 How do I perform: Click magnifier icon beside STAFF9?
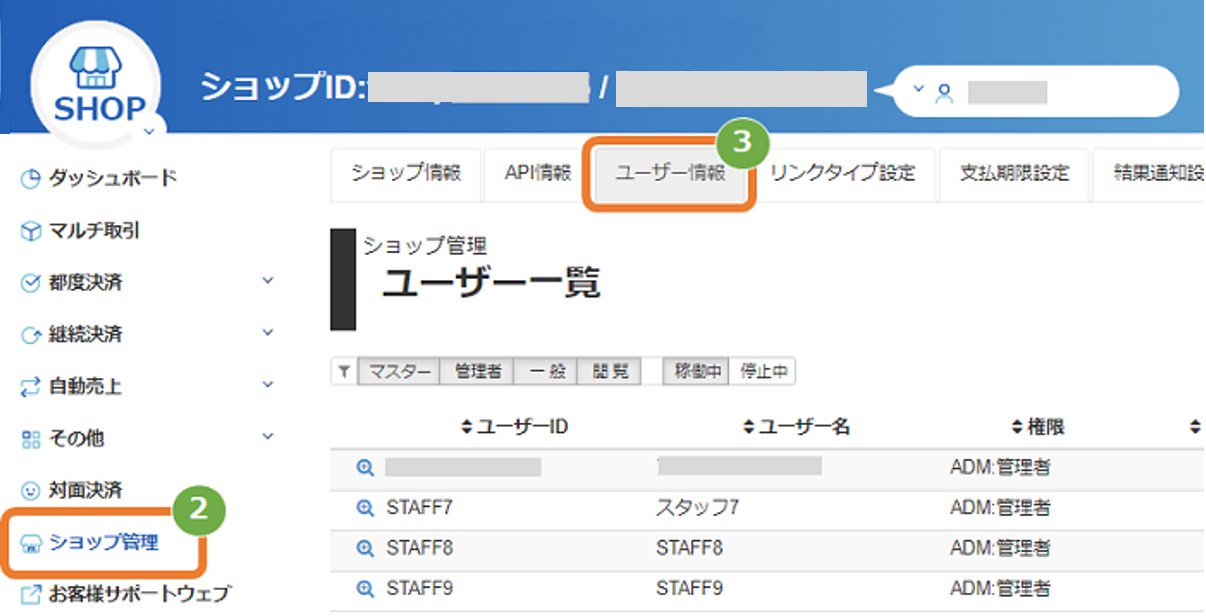coord(365,588)
